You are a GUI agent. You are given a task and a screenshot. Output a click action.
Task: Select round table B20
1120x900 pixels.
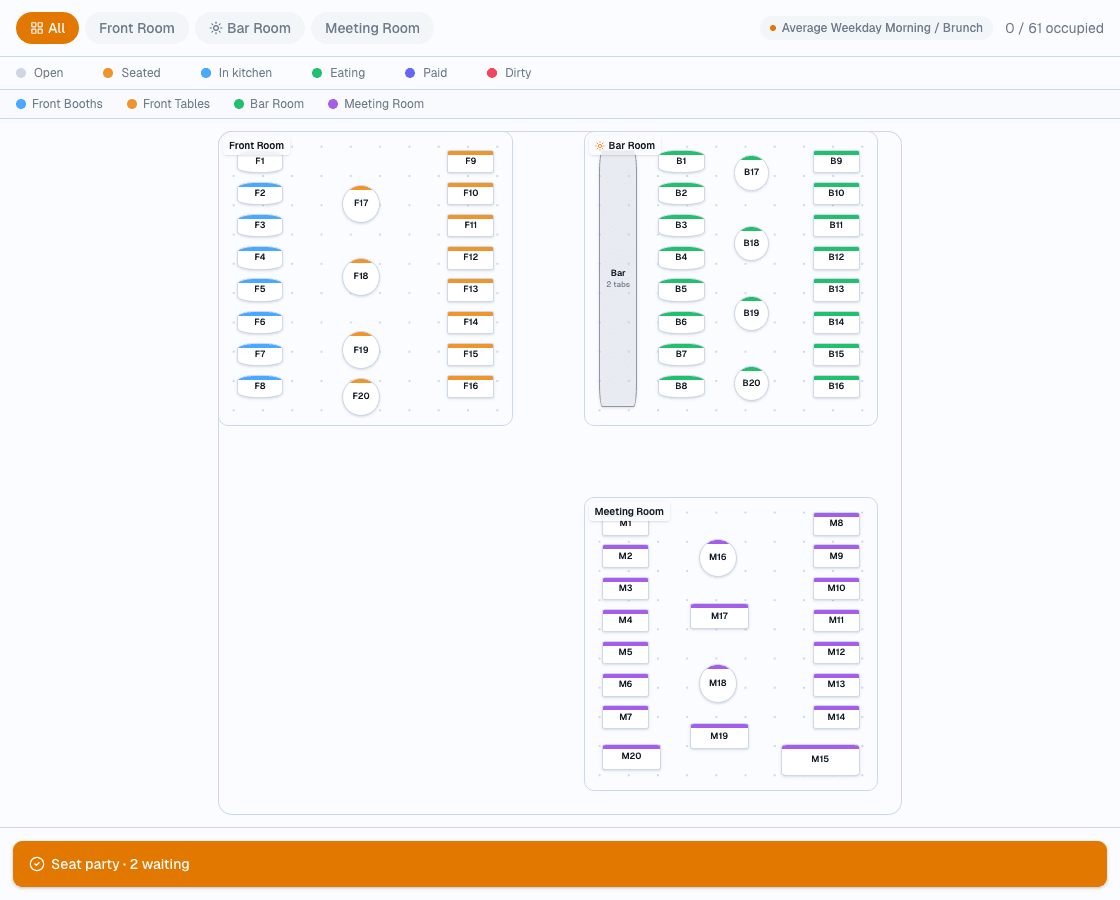coord(751,384)
